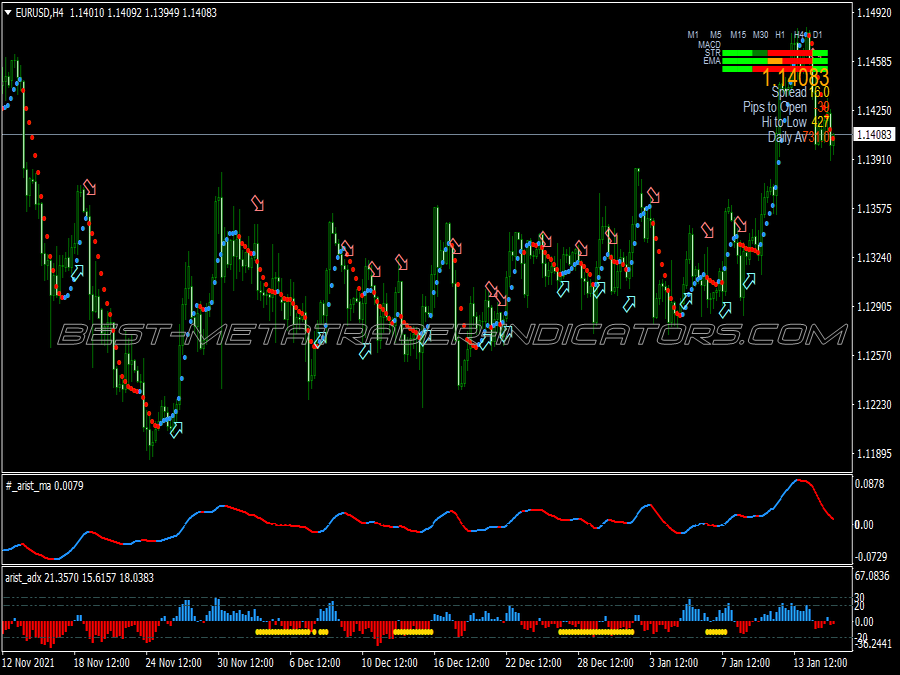900x675 pixels.
Task: Click the 18 Nov 12:00 time label
Action: pos(102,662)
